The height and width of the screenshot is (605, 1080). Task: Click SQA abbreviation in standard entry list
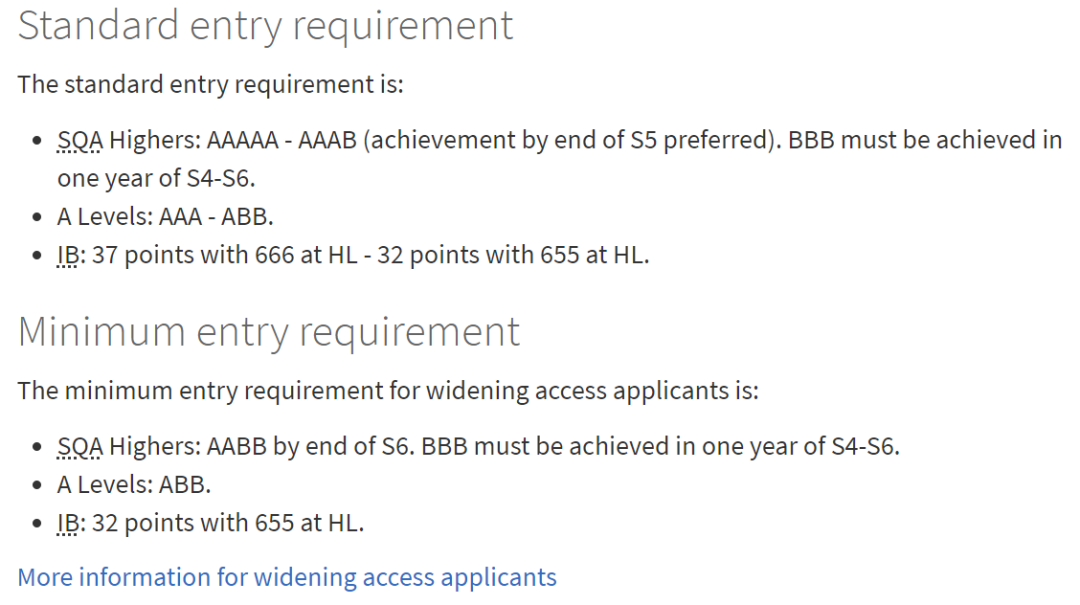[x=80, y=140]
